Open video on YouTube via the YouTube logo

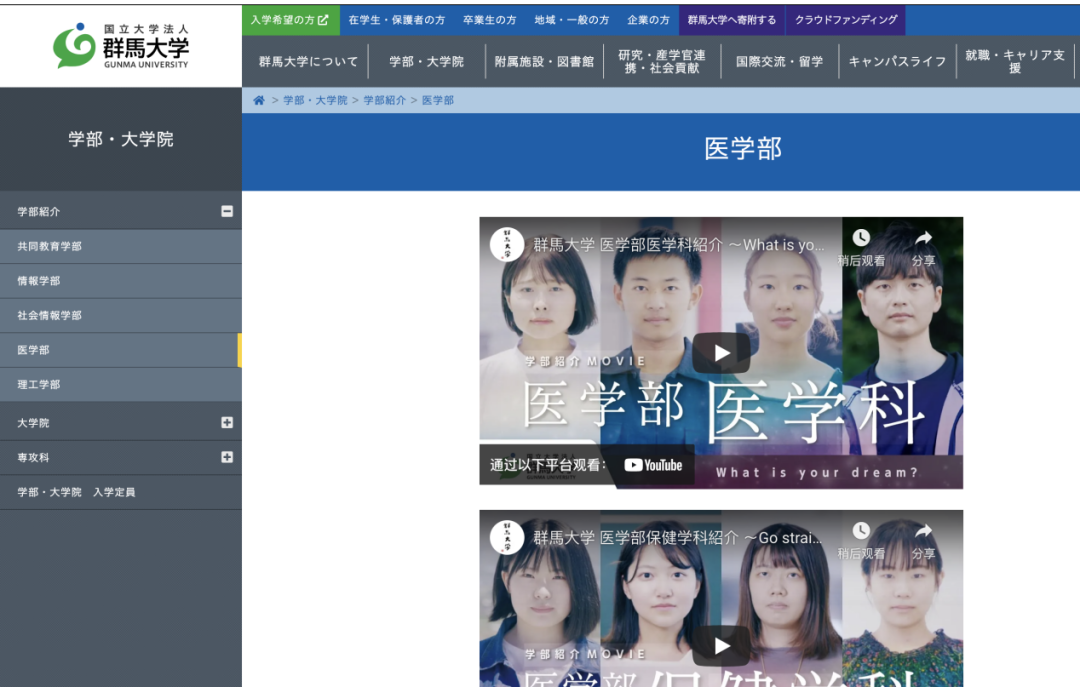pyautogui.click(x=653, y=465)
